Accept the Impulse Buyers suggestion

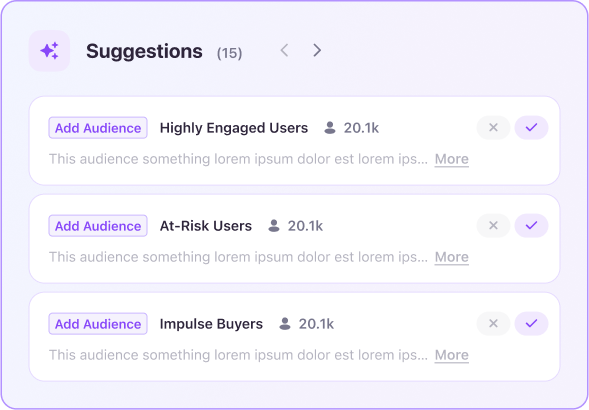[x=531, y=324]
